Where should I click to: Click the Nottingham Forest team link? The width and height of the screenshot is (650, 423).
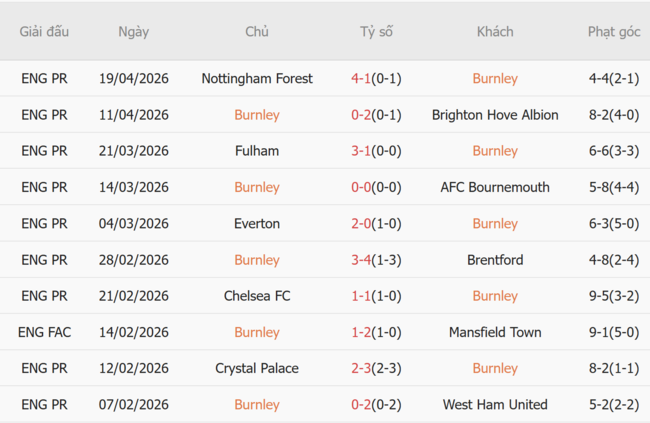coord(257,78)
